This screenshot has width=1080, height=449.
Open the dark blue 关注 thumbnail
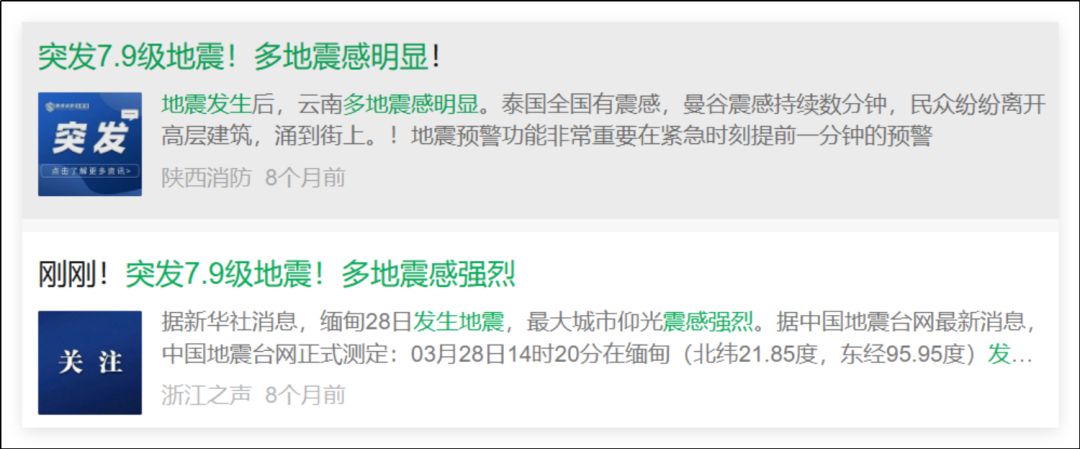(90, 363)
